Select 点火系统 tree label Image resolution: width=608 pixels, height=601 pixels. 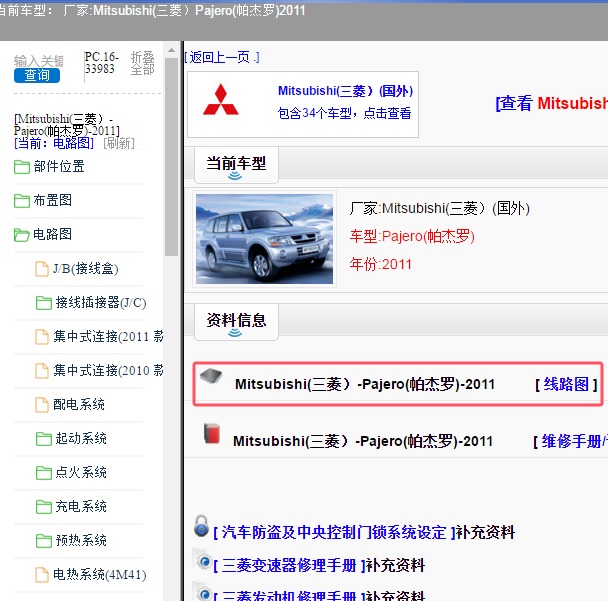(x=81, y=472)
